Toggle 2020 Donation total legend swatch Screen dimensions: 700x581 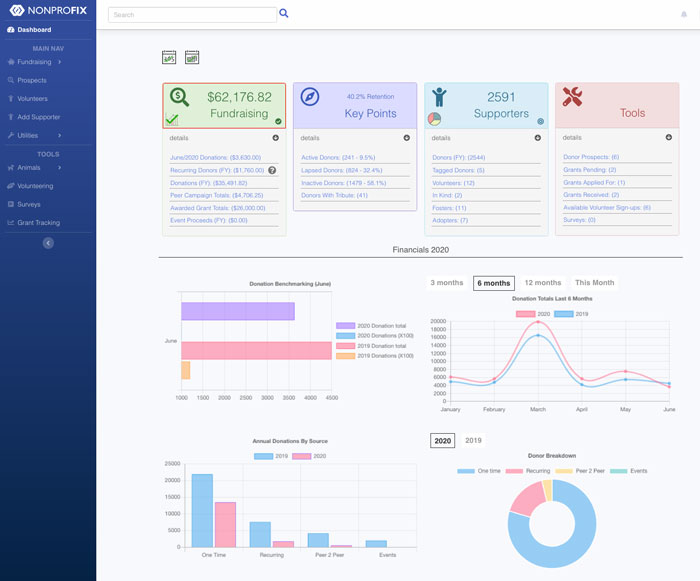(x=346, y=326)
